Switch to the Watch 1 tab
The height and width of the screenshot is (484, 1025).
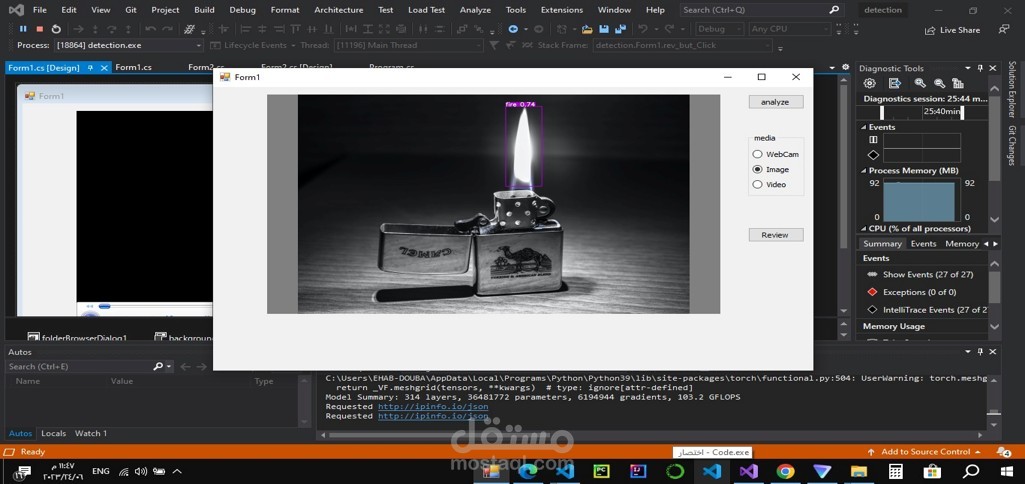pyautogui.click(x=91, y=433)
